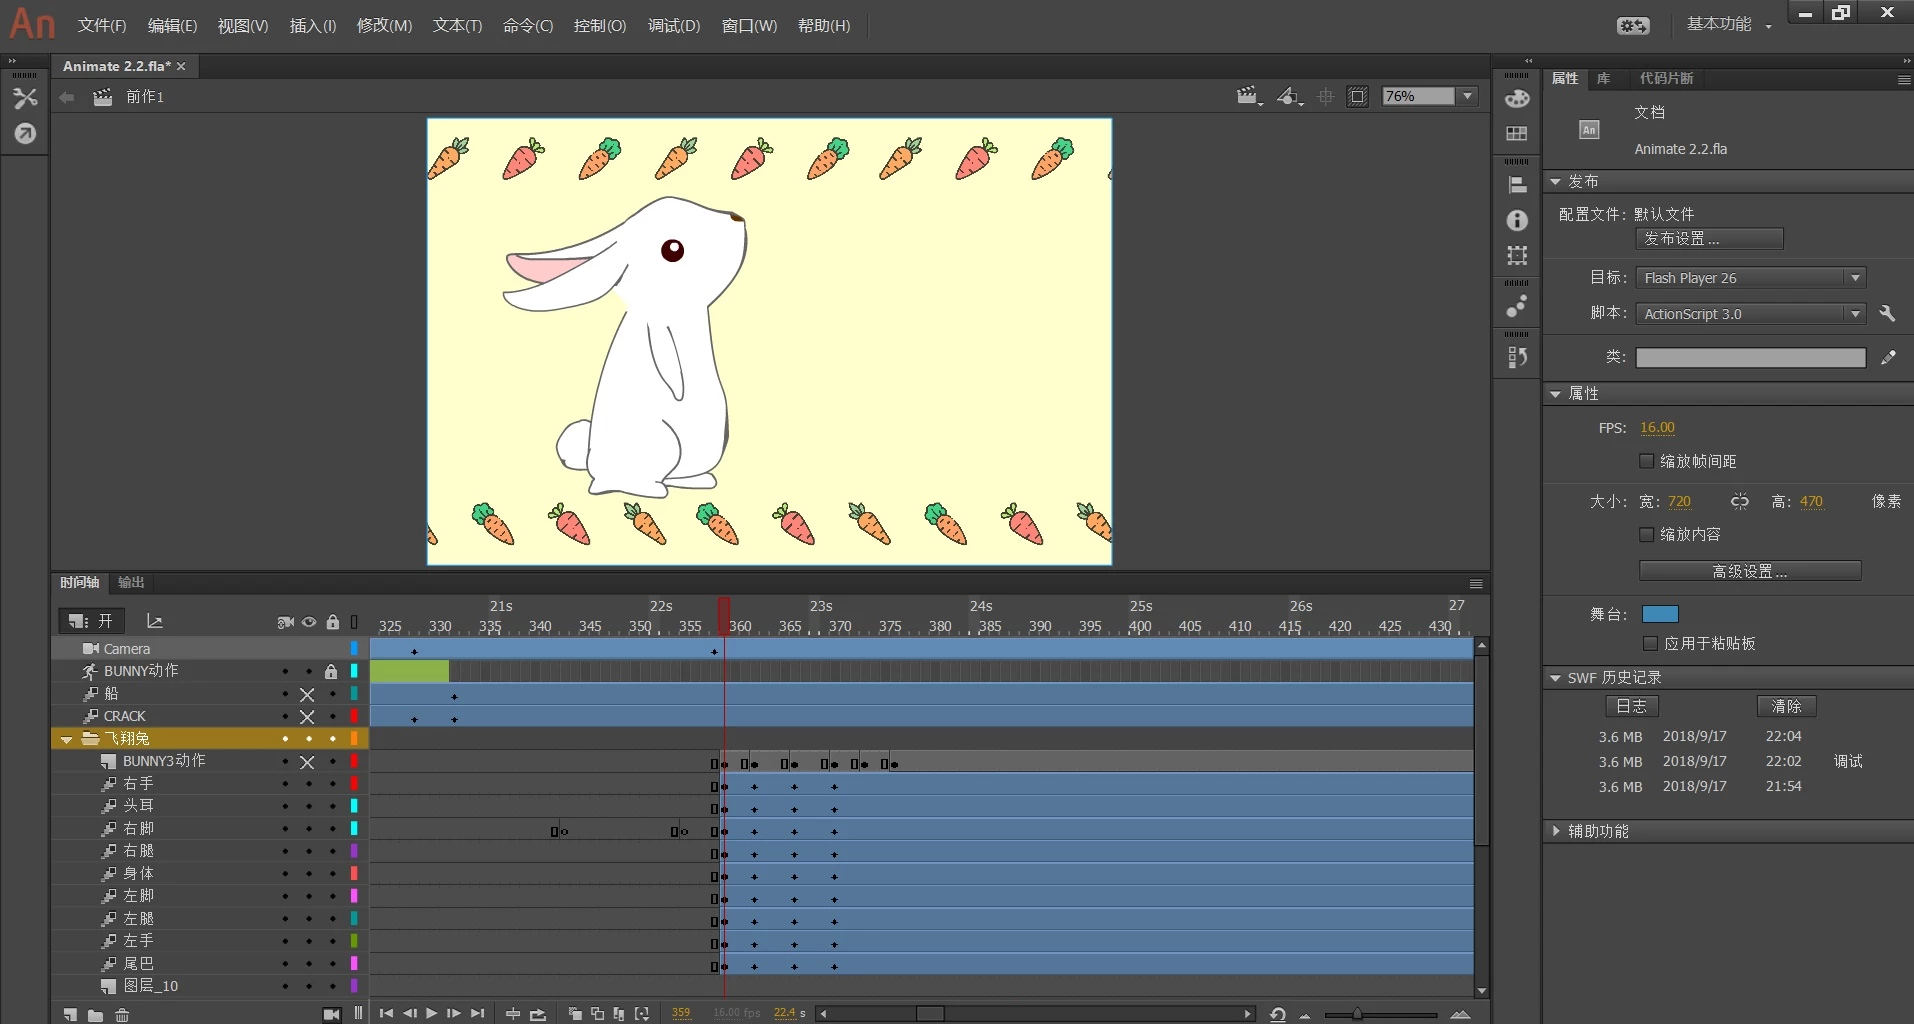Click the new layer icon
Image resolution: width=1914 pixels, height=1024 pixels.
70,1014
